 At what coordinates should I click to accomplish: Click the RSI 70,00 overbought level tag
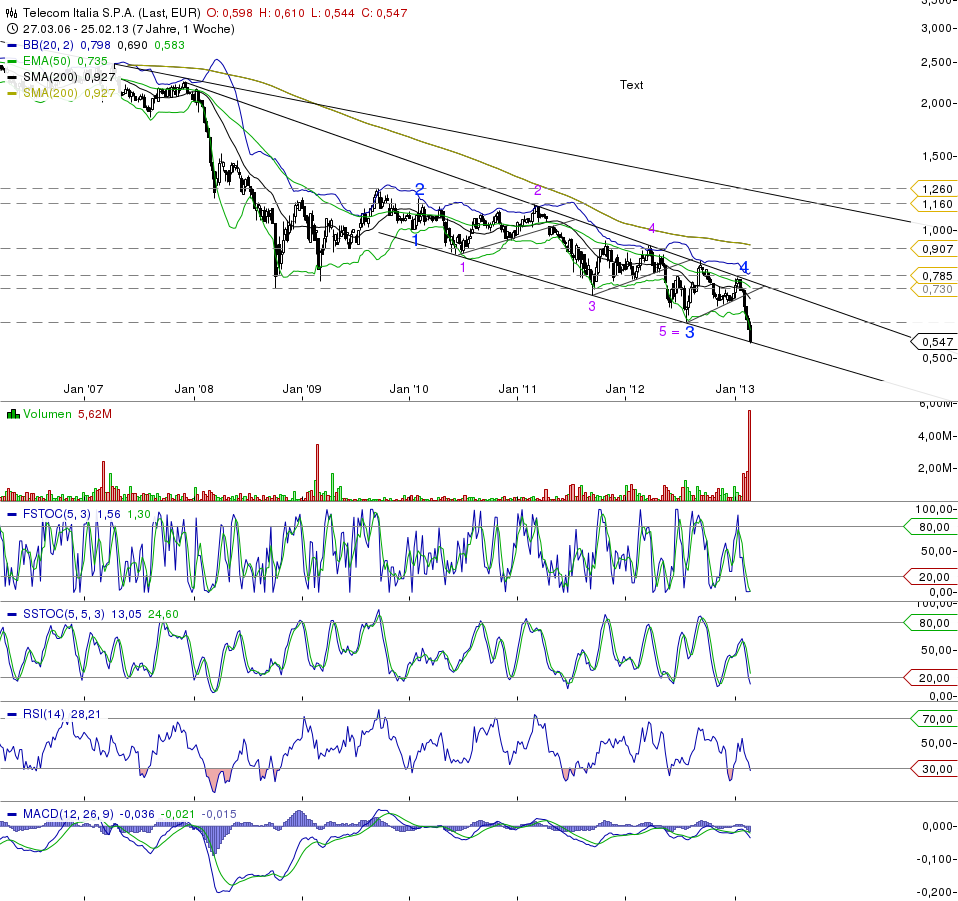(934, 718)
